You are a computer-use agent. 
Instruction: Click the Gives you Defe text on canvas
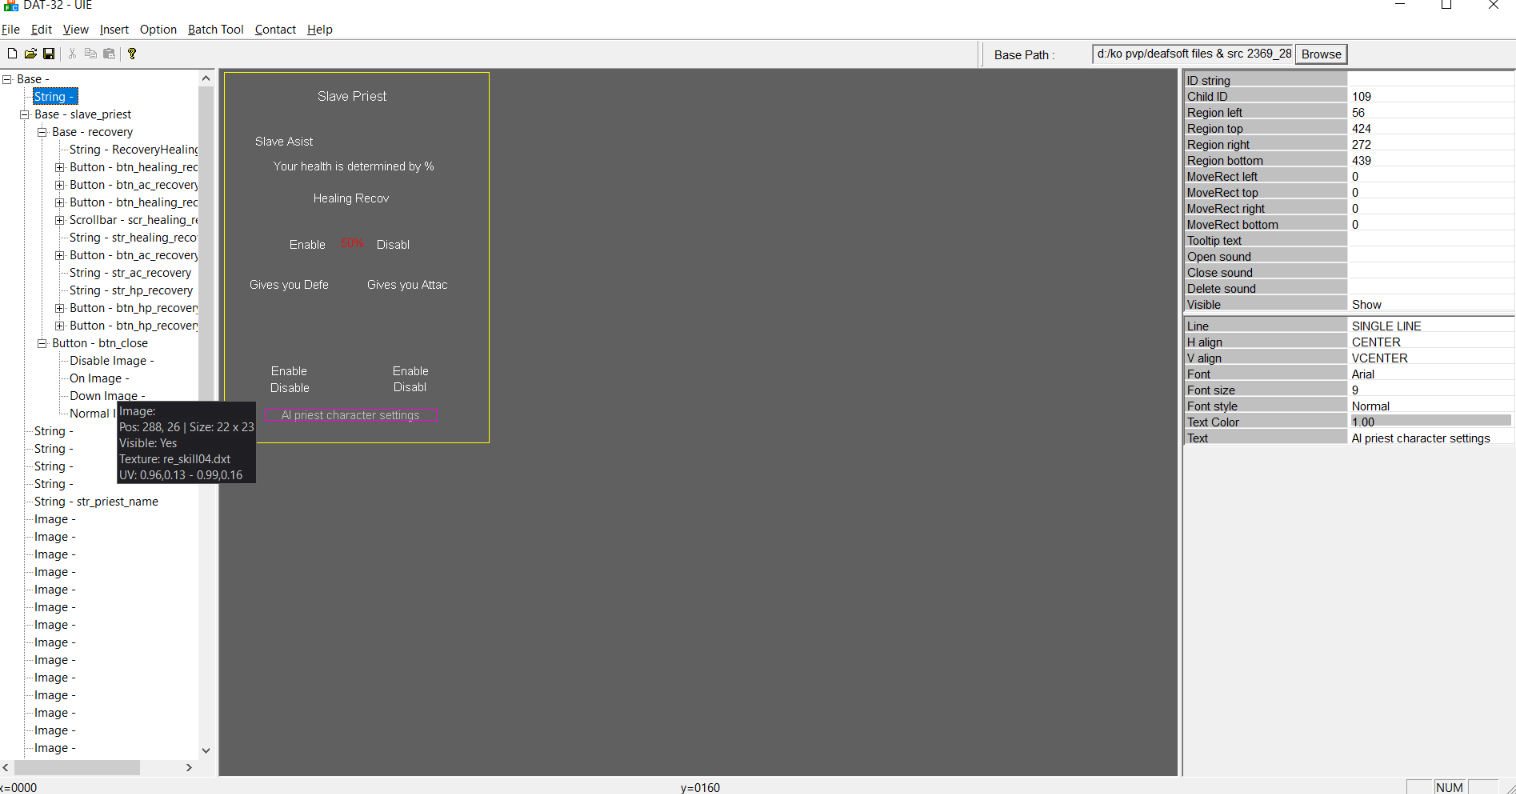click(x=289, y=285)
